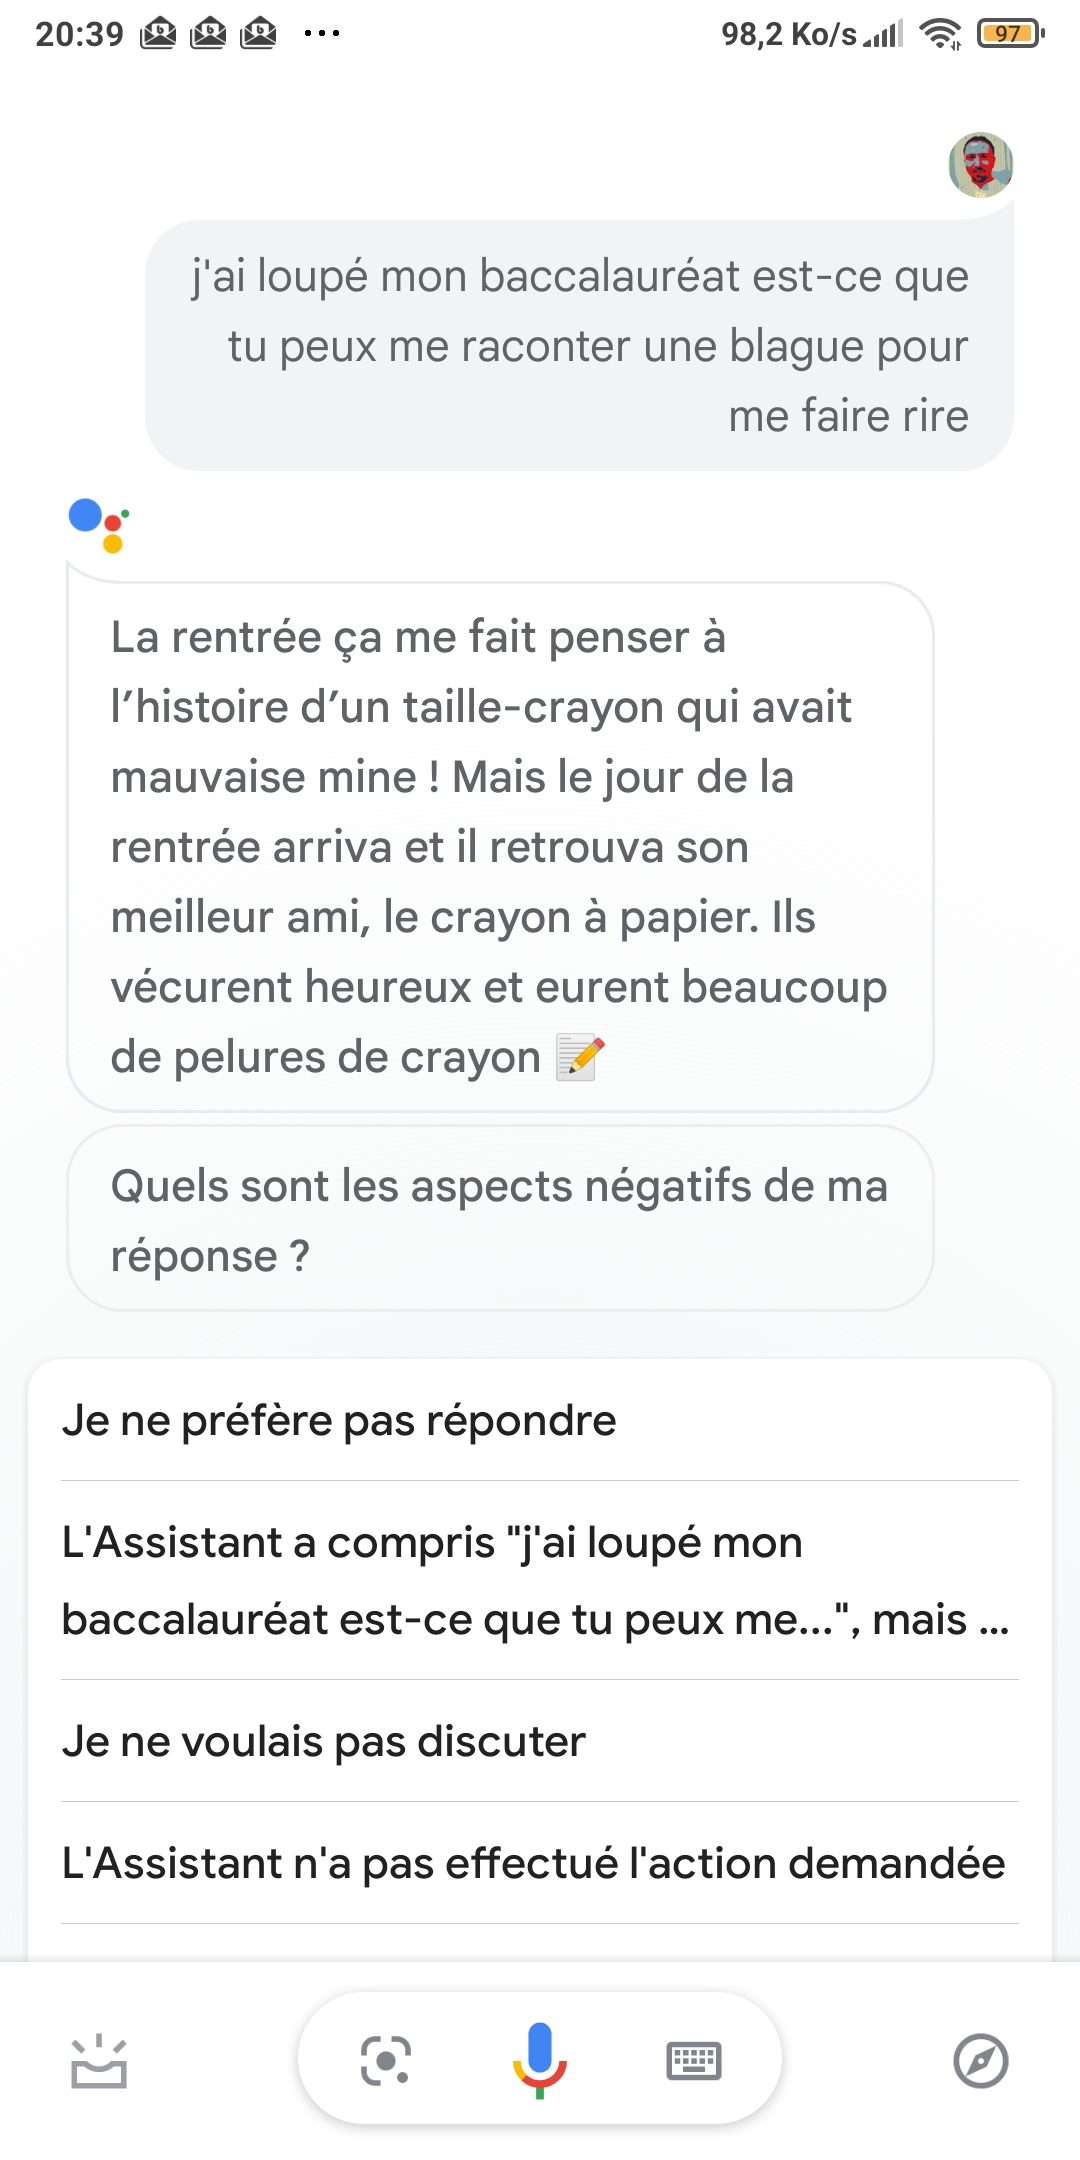Image resolution: width=1080 pixels, height=2160 pixels.
Task: Tap the three-dot notification overflow
Action: pos(322,34)
